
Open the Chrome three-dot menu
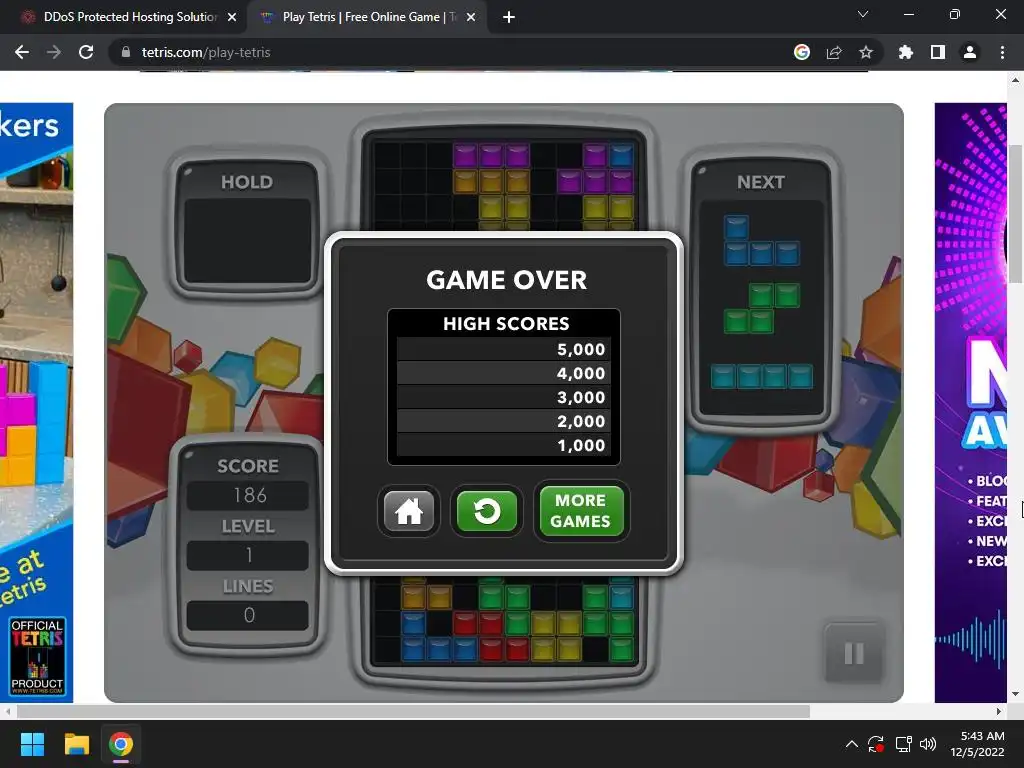pos(1002,52)
